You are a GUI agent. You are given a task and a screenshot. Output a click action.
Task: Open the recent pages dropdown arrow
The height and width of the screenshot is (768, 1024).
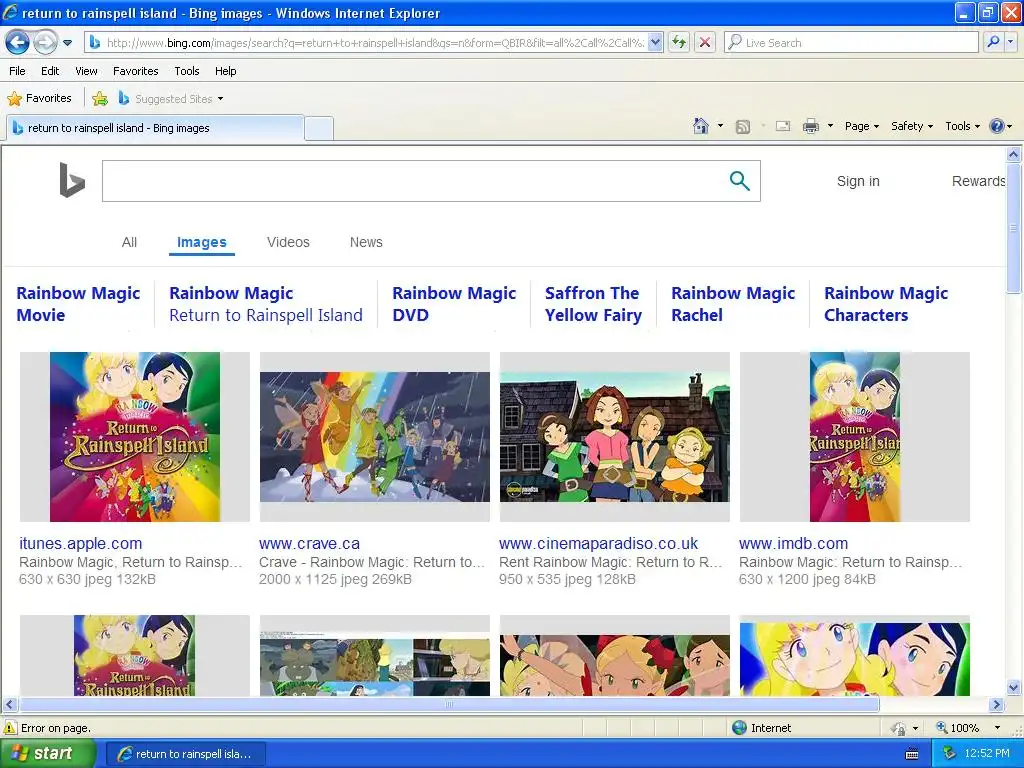[x=67, y=43]
